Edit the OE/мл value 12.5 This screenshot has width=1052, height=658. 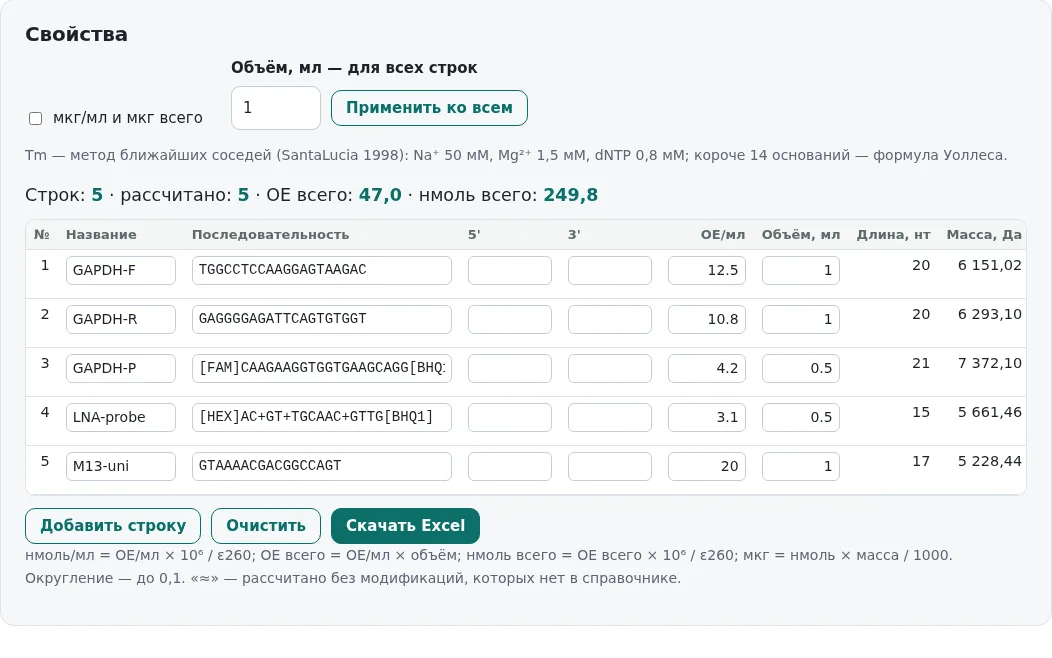706,270
